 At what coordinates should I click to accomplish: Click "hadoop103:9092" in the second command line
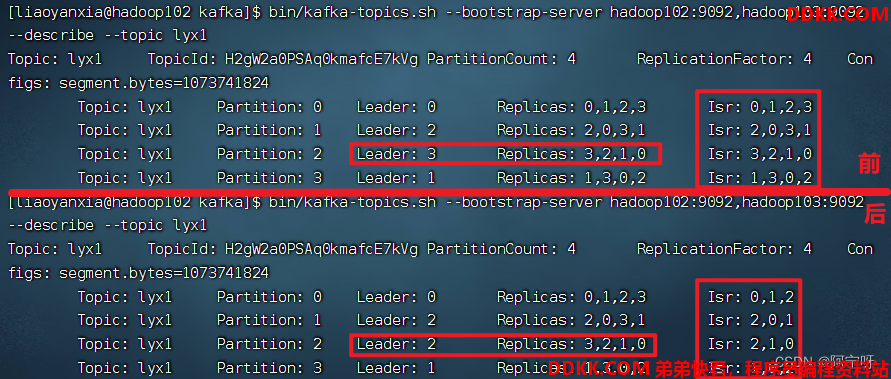pyautogui.click(x=803, y=202)
